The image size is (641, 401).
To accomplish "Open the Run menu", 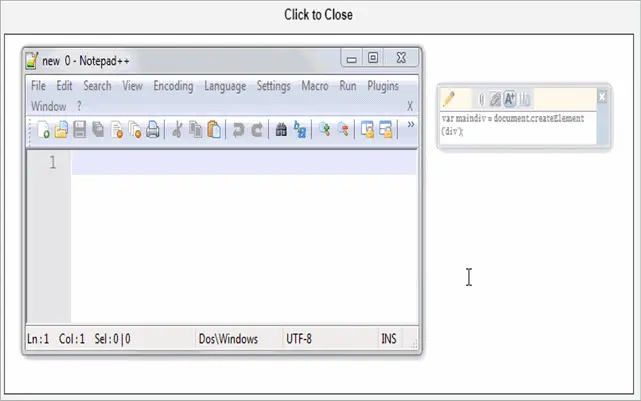I will (348, 86).
